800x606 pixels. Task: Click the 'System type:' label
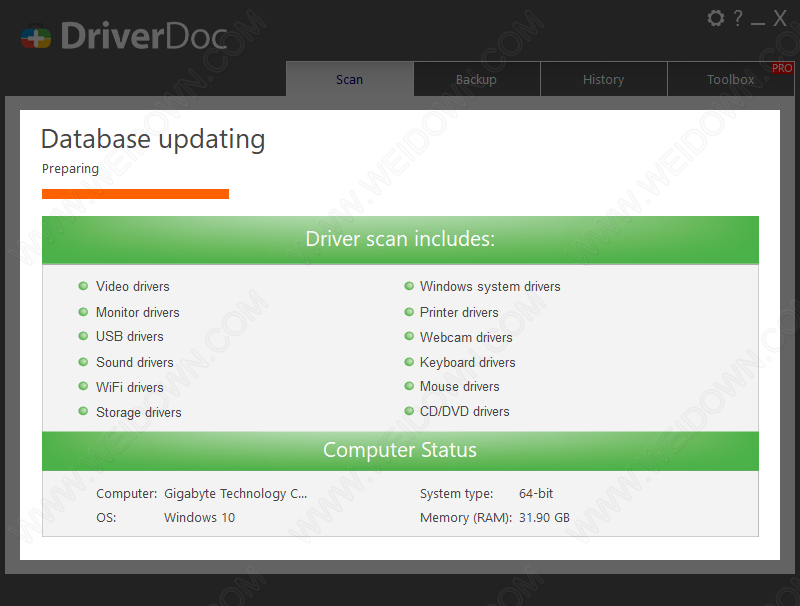[x=457, y=494]
